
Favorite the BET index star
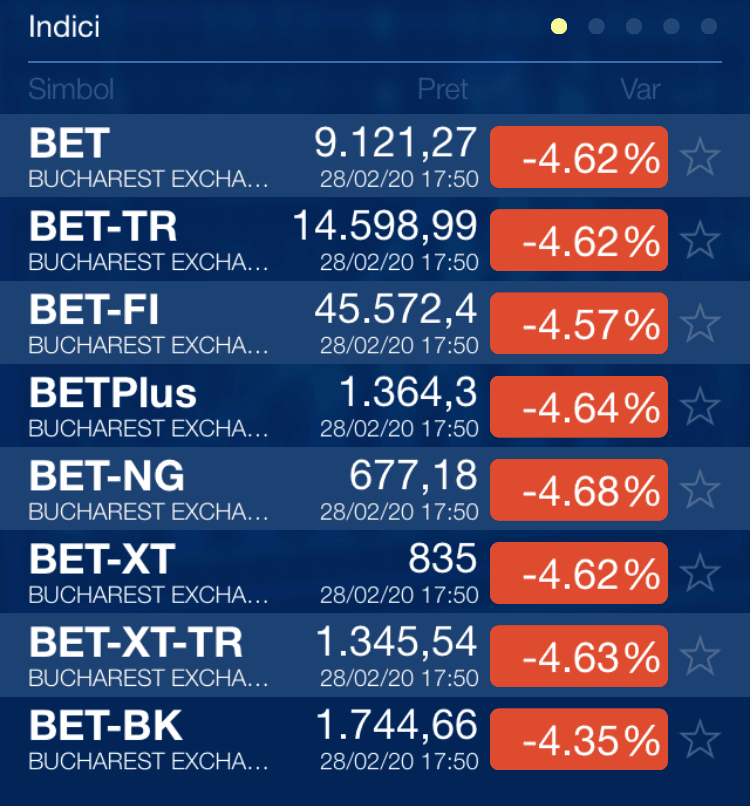coord(700,157)
